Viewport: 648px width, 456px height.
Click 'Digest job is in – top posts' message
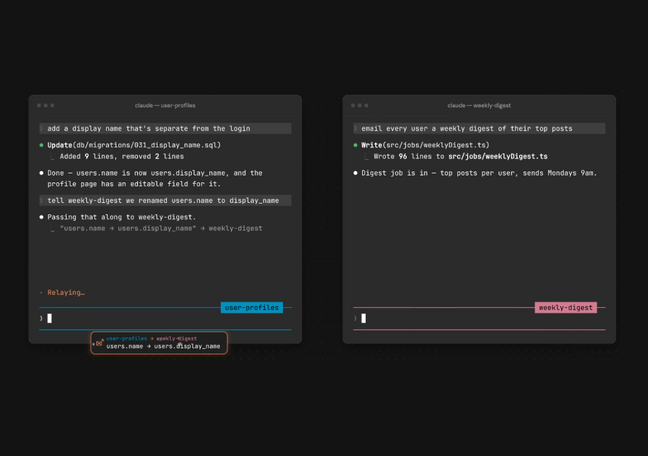click(x=479, y=173)
